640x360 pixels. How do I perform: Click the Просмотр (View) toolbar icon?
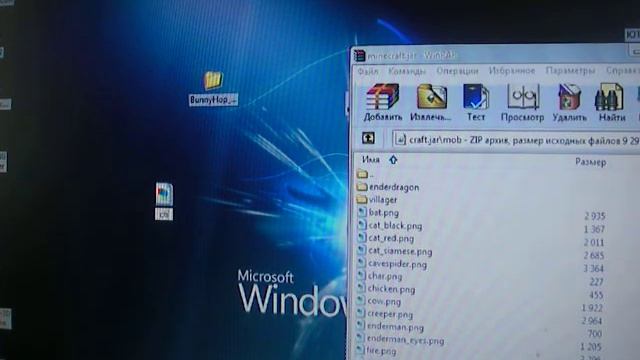(523, 103)
